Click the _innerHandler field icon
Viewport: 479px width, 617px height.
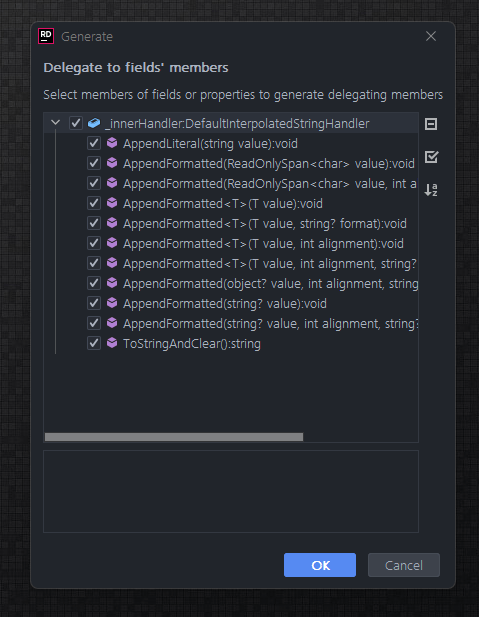(94, 123)
